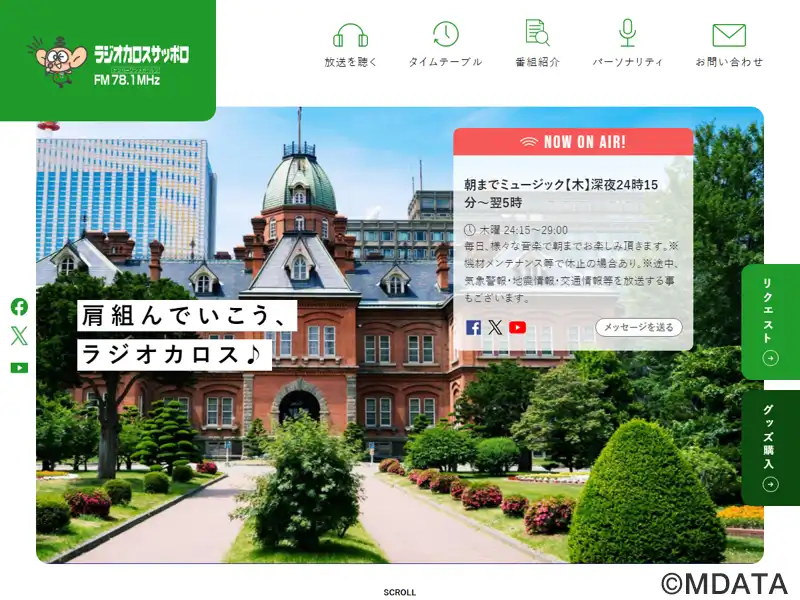Click the 朝までミュージック program title

pos(561,193)
